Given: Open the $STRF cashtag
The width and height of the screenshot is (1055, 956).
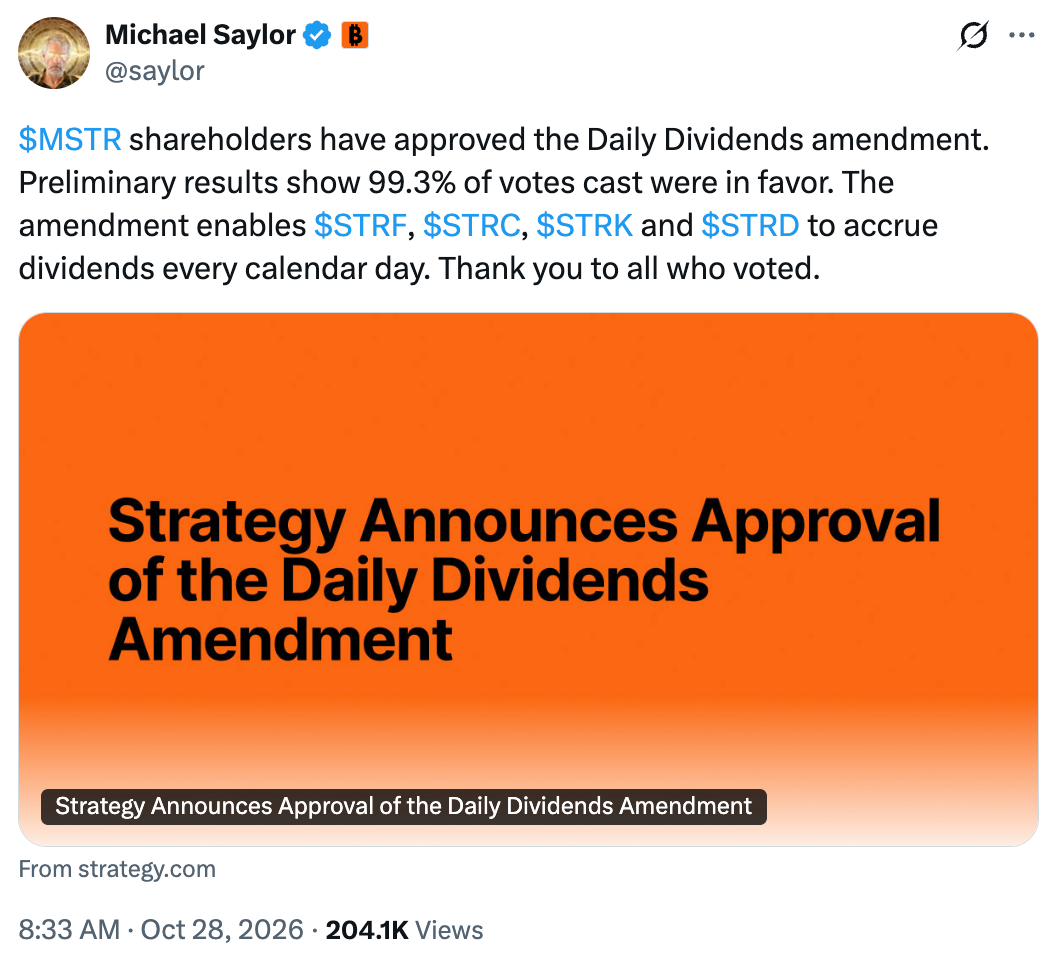Looking at the screenshot, I should 361,225.
